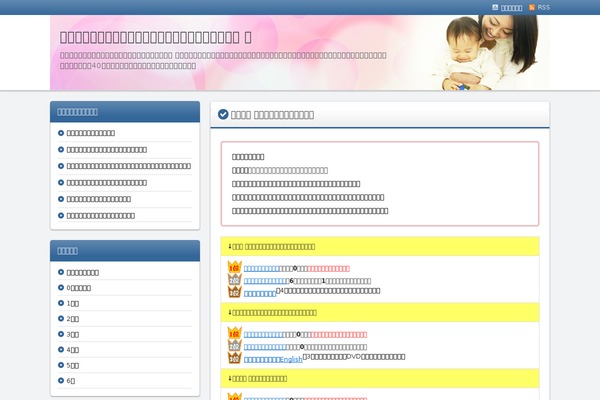Click the bullet icon beside the "1" category
Screen dimensions: 600x400
point(61,303)
